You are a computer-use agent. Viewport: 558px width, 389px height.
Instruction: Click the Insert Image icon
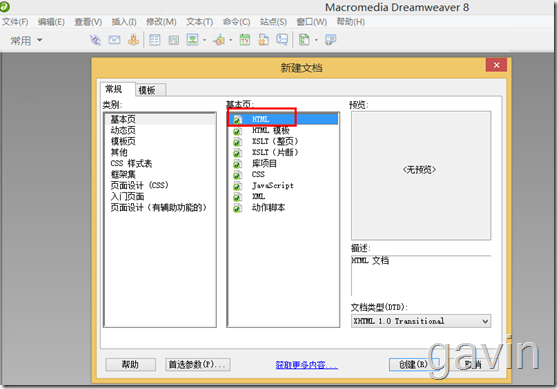[x=193, y=40]
